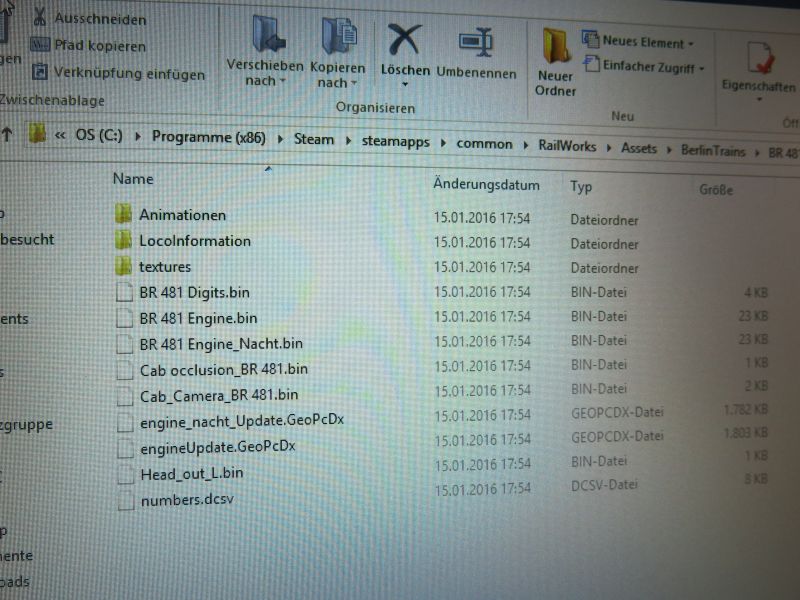
Task: Click file icon of BR 481 Engine_Nacht.bin
Action: (x=124, y=343)
